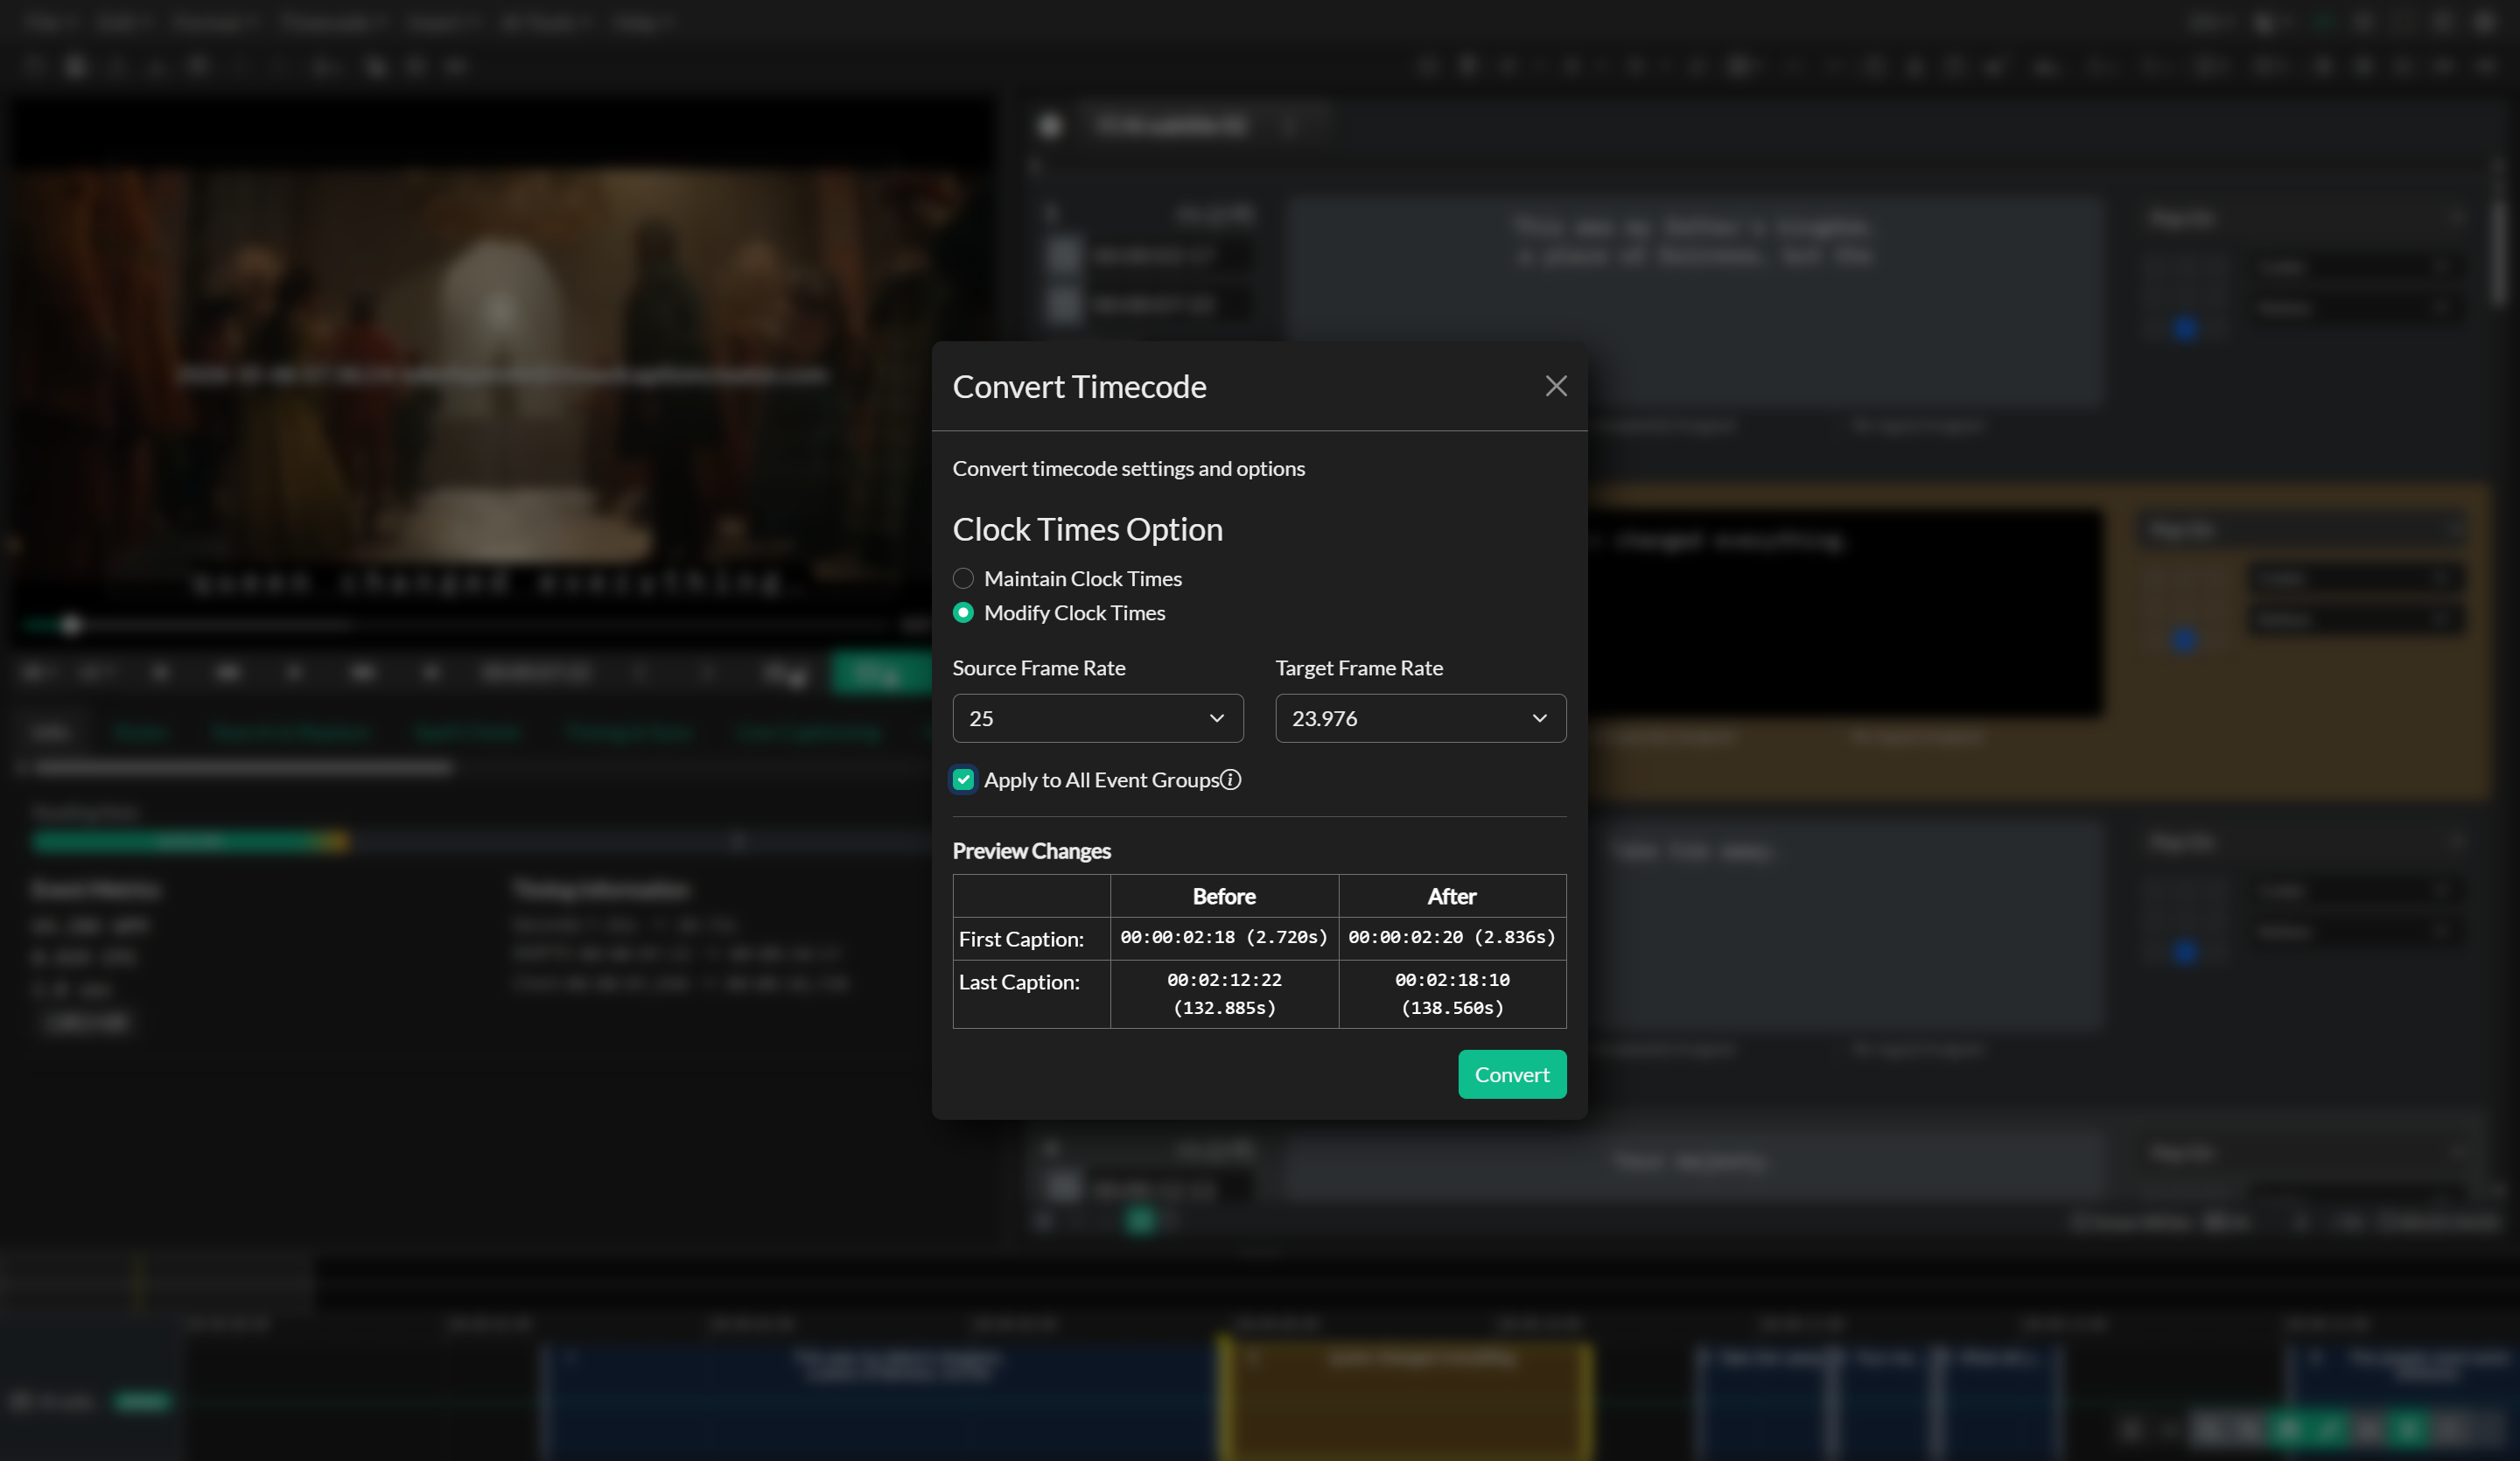The image size is (2520, 1461).
Task: Click the Clock Times Option heading
Action: click(1087, 529)
